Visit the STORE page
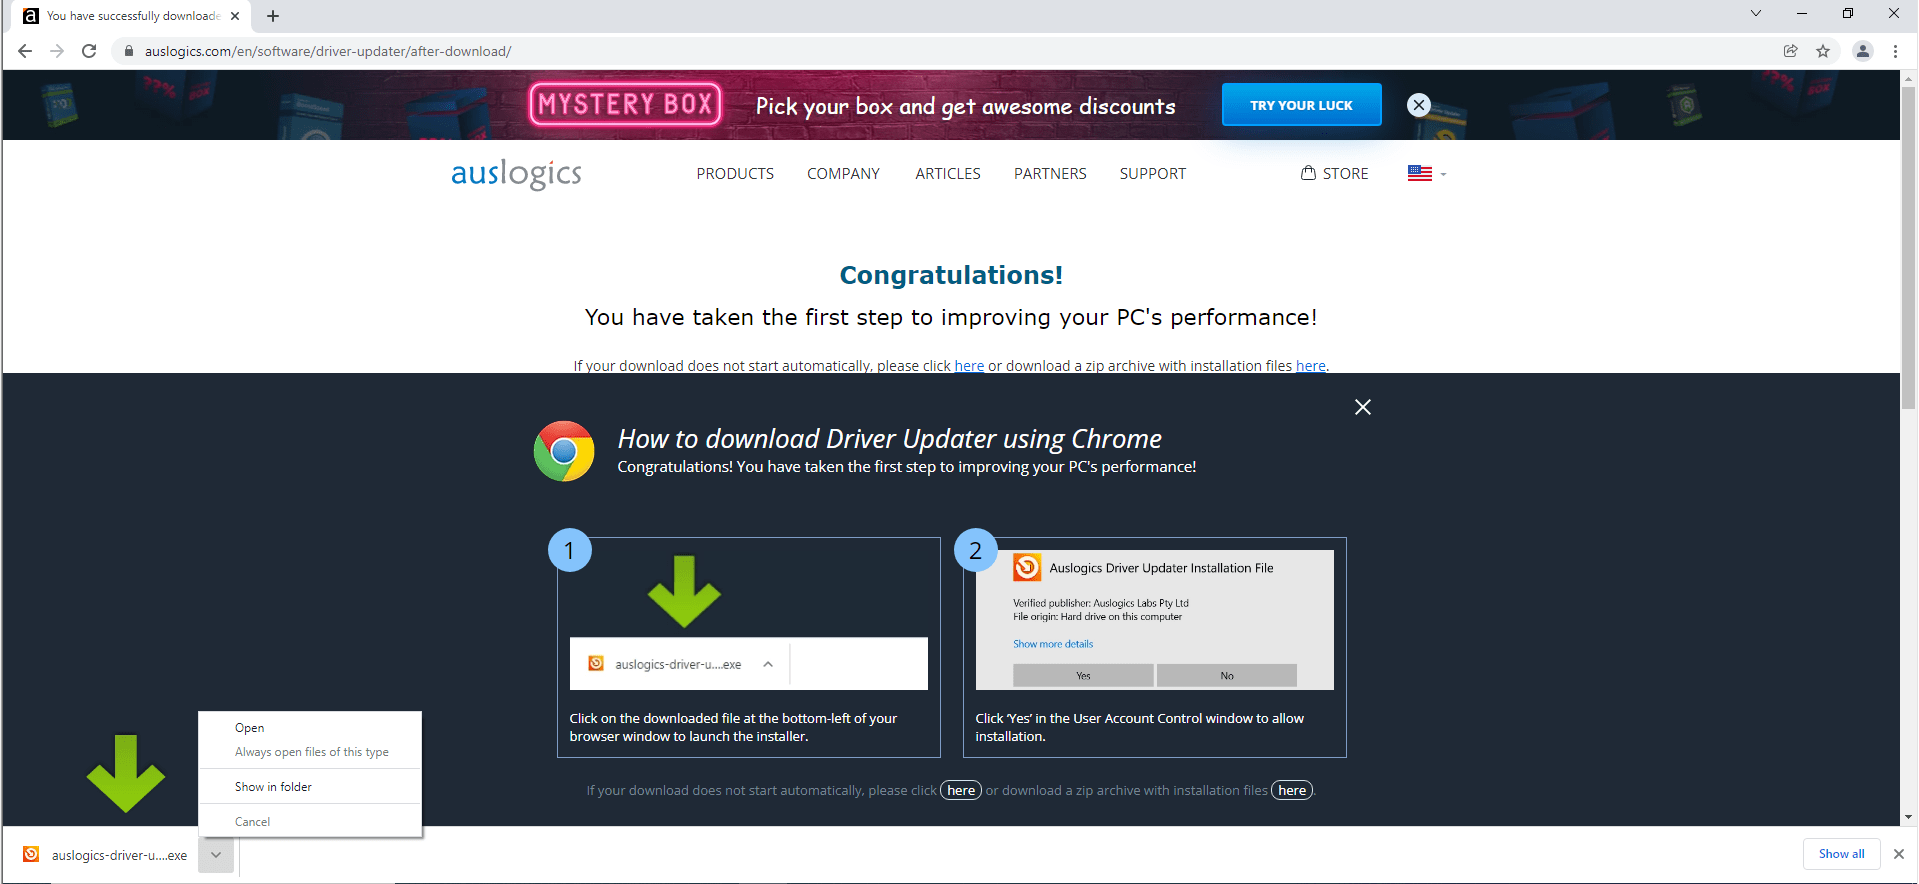Image resolution: width=1919 pixels, height=884 pixels. click(1334, 174)
